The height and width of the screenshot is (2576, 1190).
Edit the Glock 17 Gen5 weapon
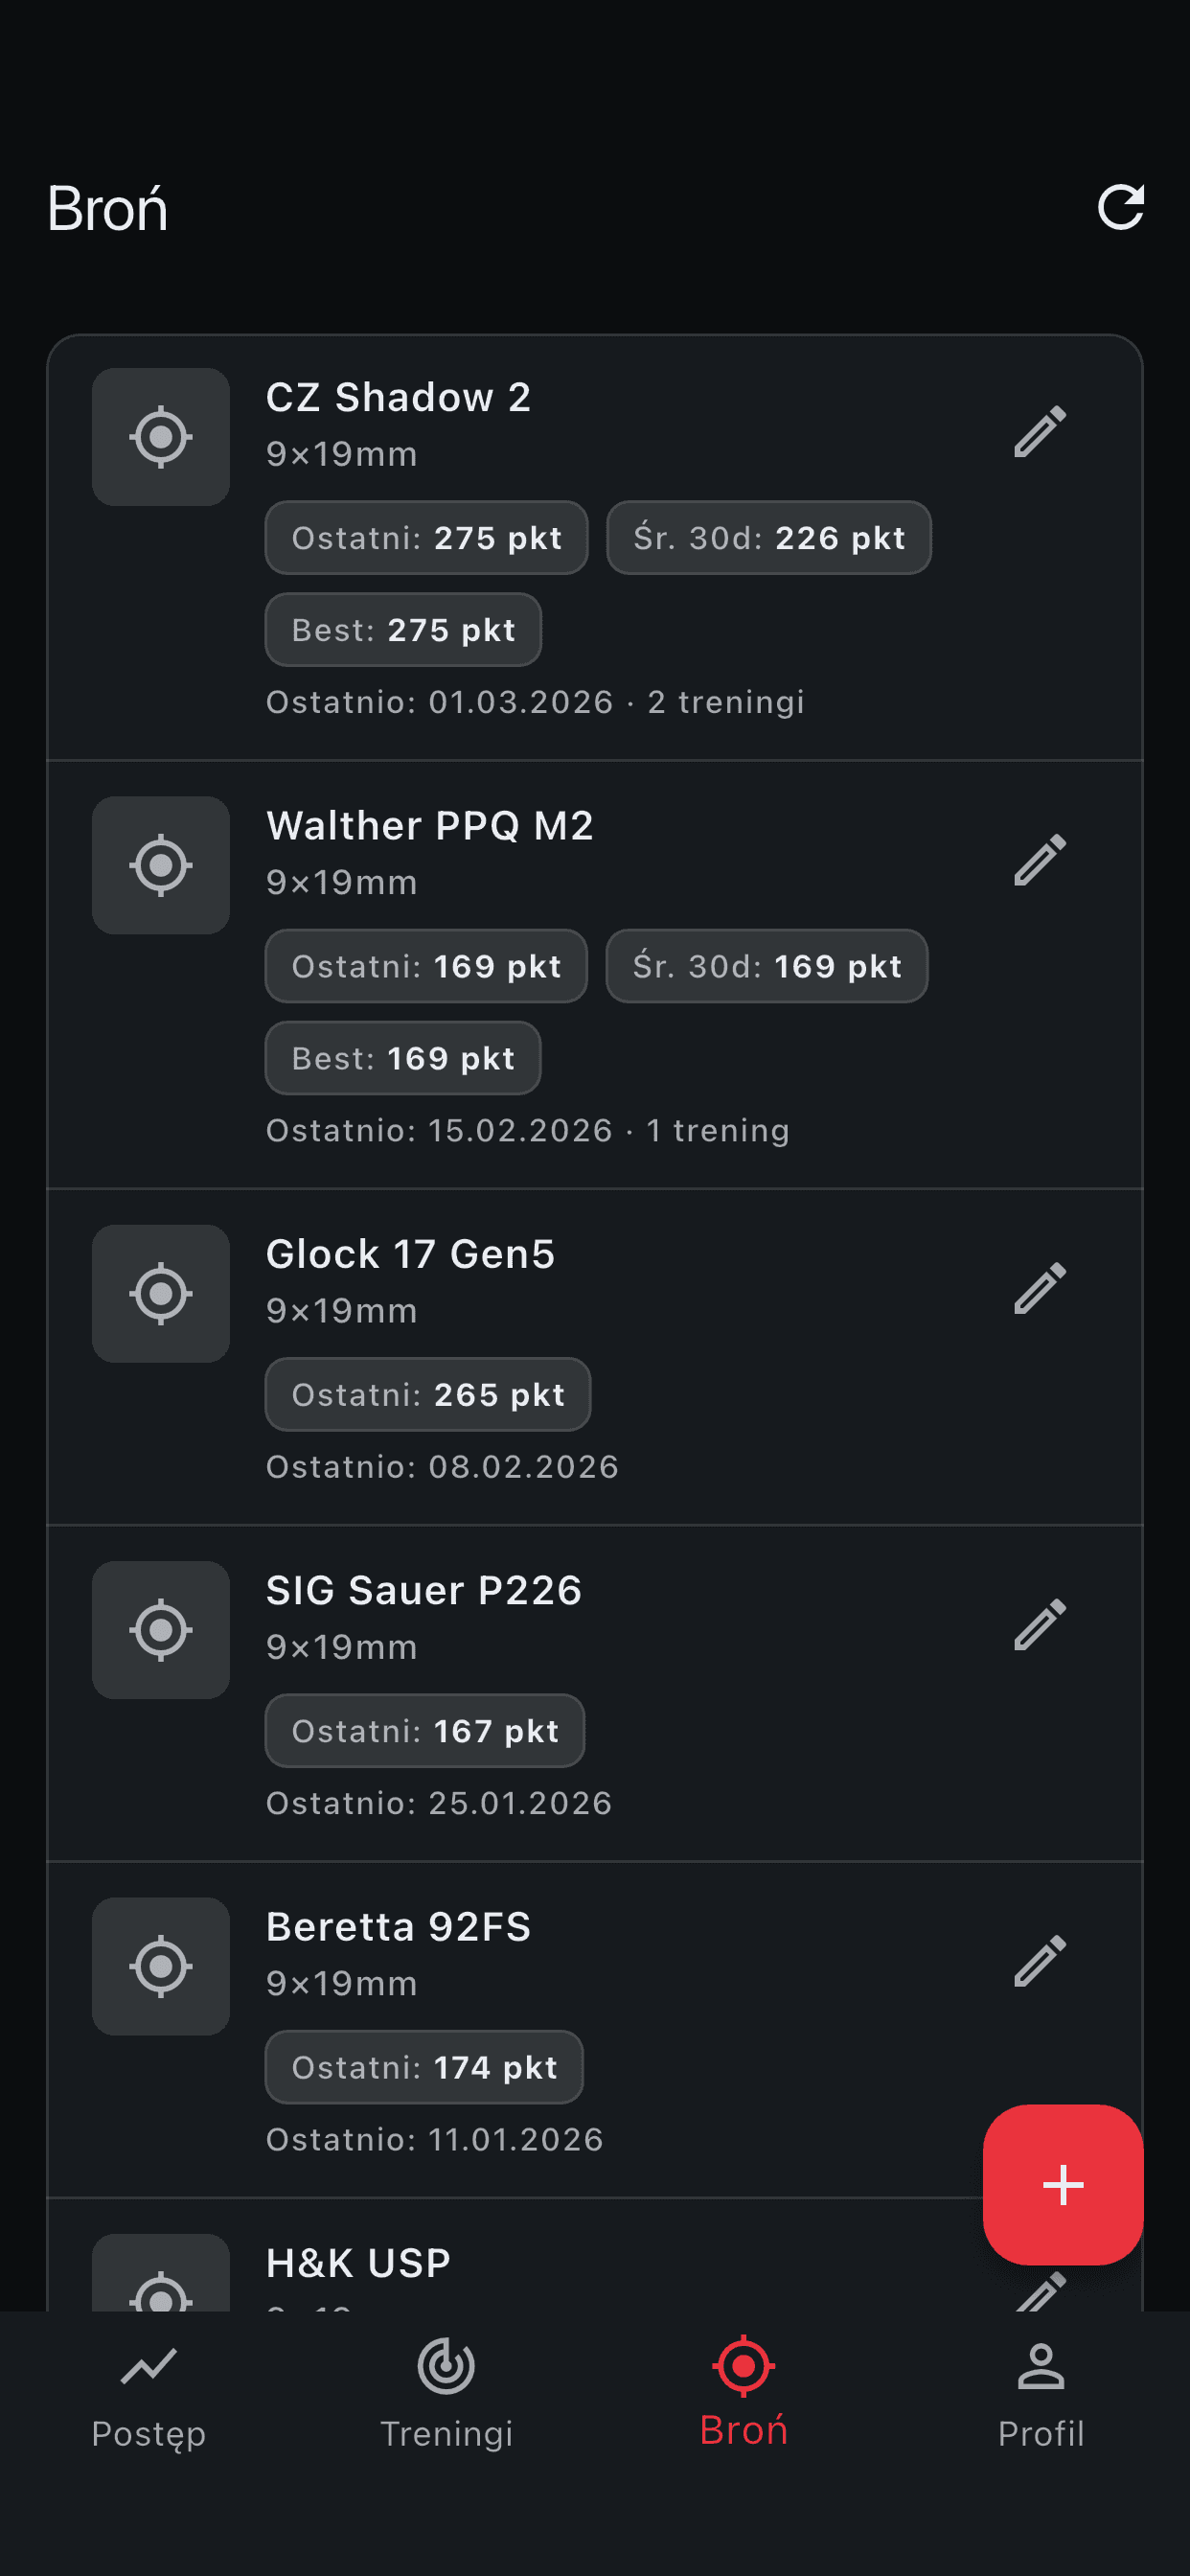click(1040, 1288)
